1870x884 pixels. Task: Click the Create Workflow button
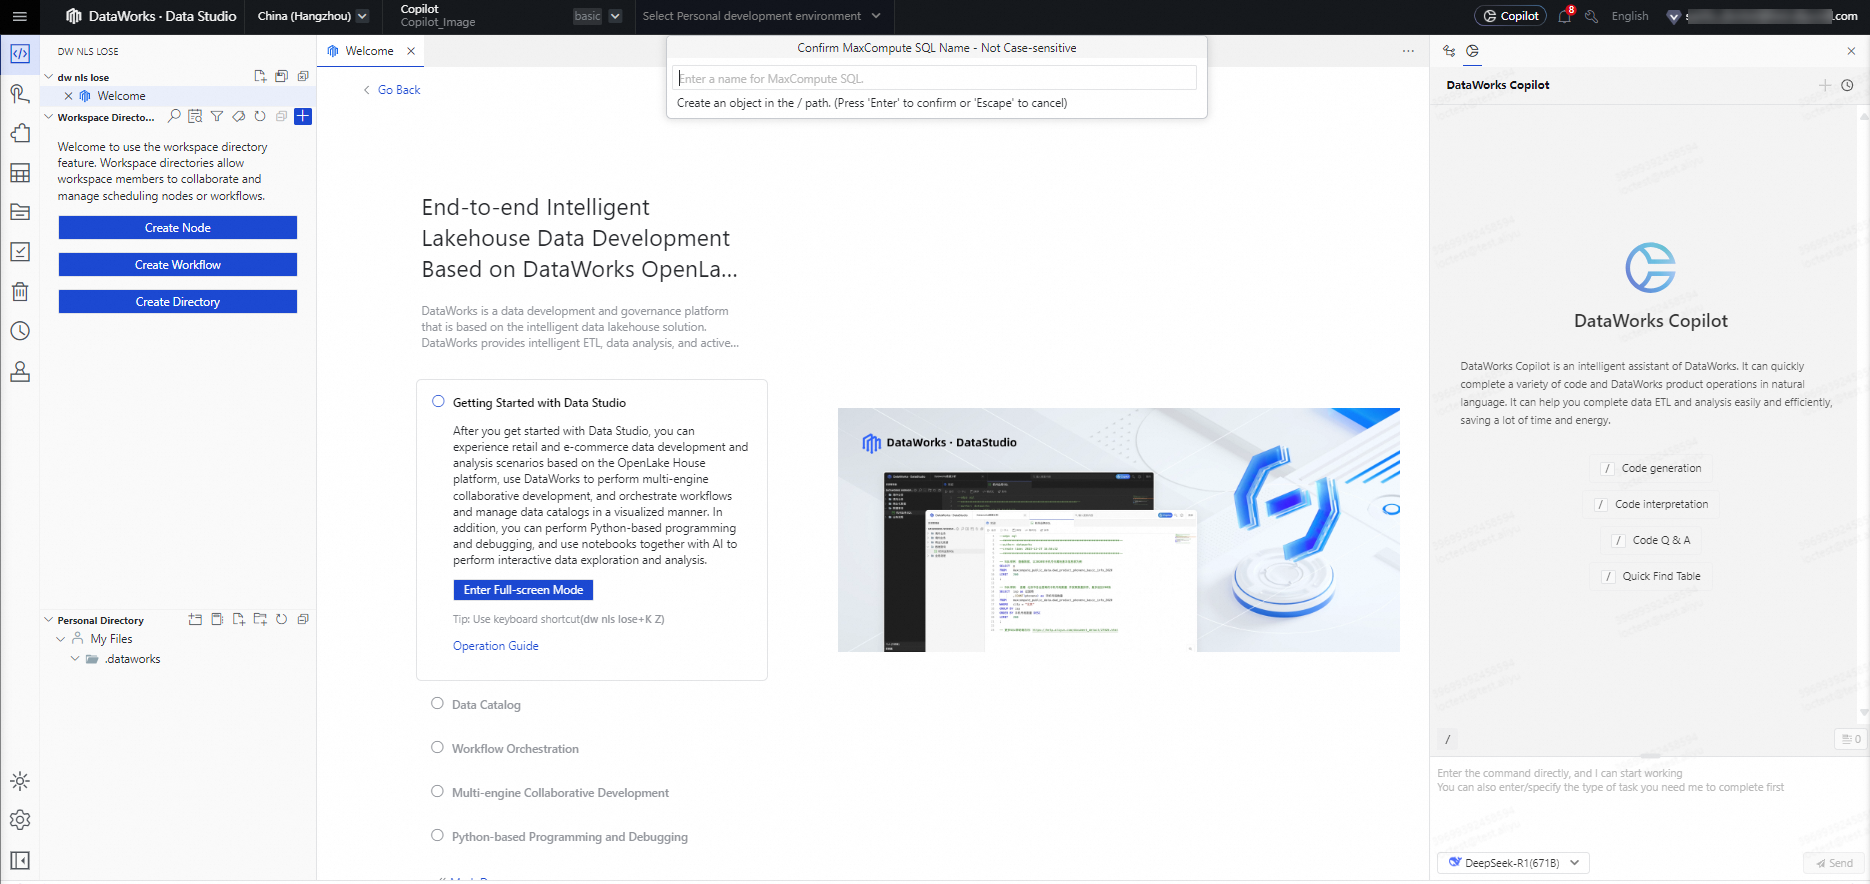click(x=178, y=265)
